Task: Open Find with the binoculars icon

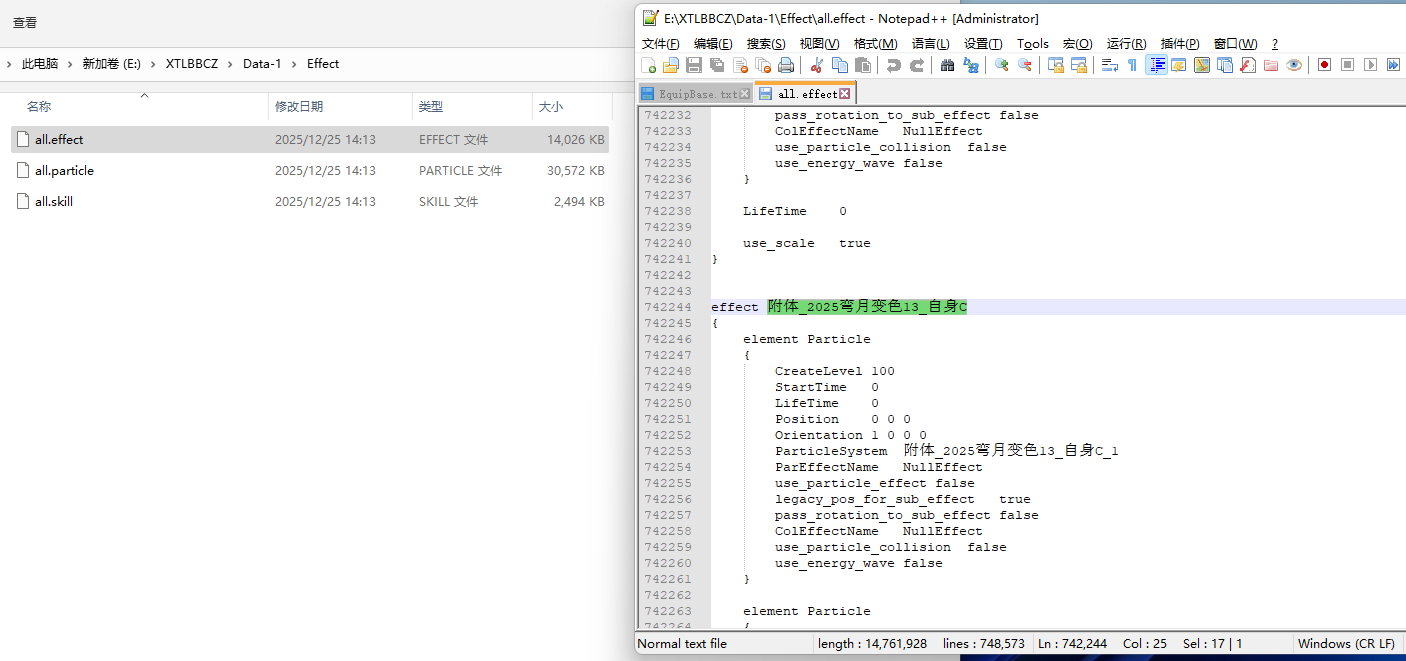Action: coord(947,65)
